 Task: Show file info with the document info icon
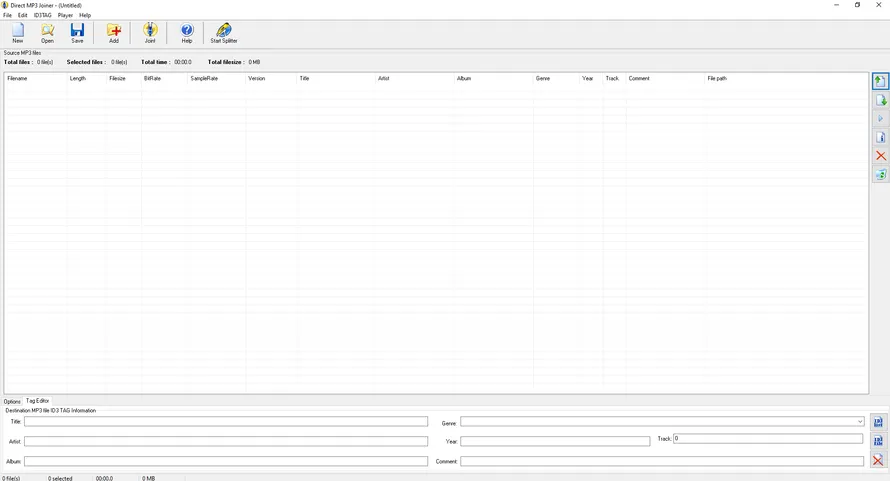880,137
